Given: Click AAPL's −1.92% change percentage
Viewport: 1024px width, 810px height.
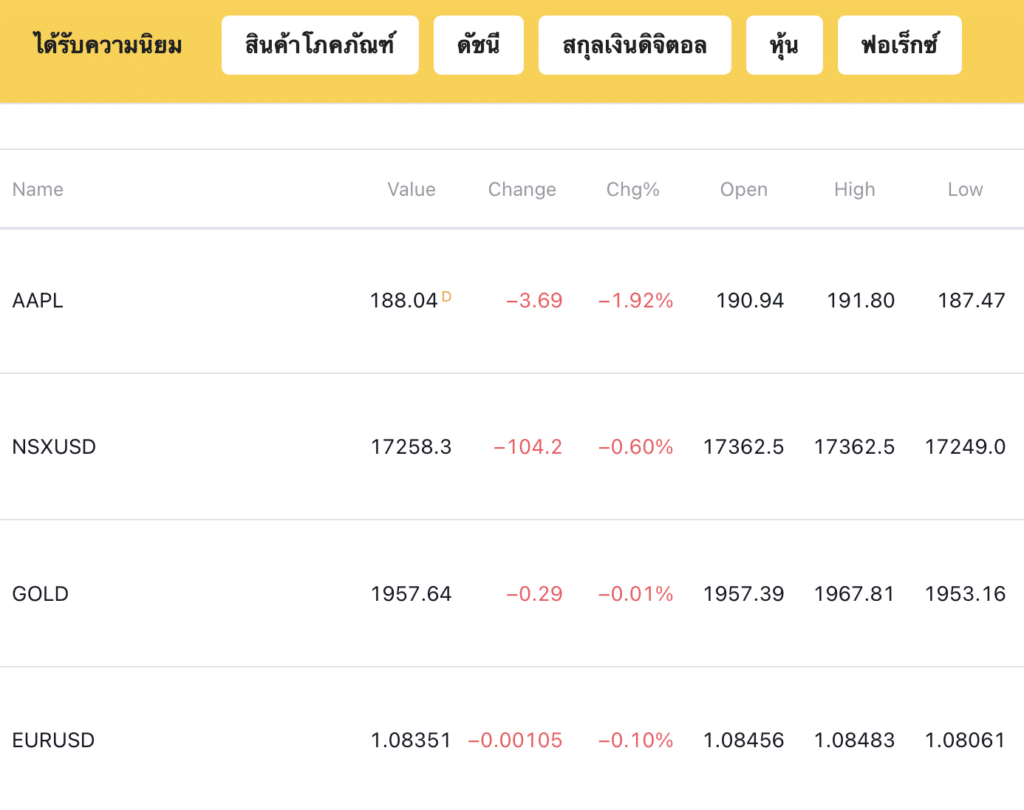Looking at the screenshot, I should (636, 301).
